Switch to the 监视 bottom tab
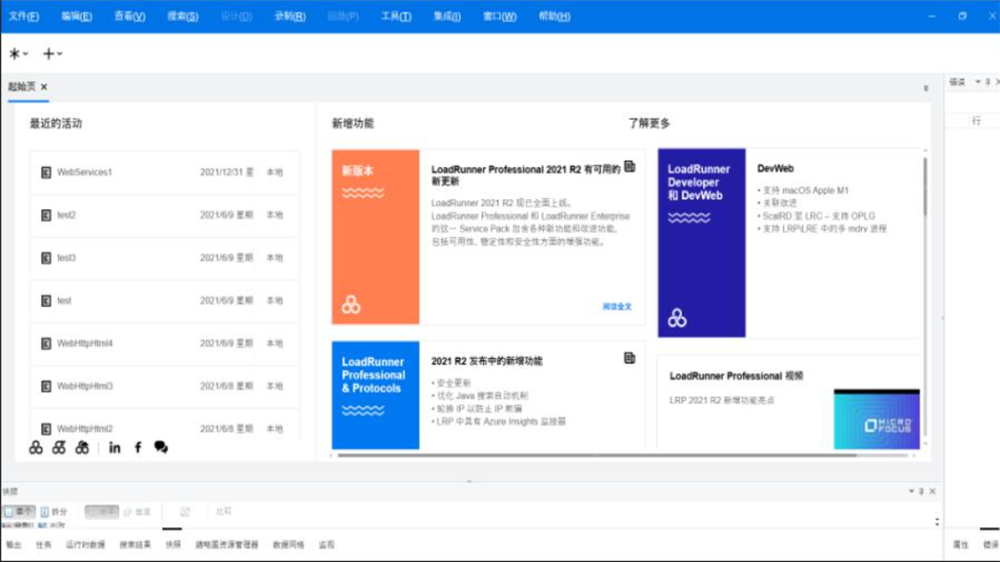The height and width of the screenshot is (562, 1000). click(327, 545)
